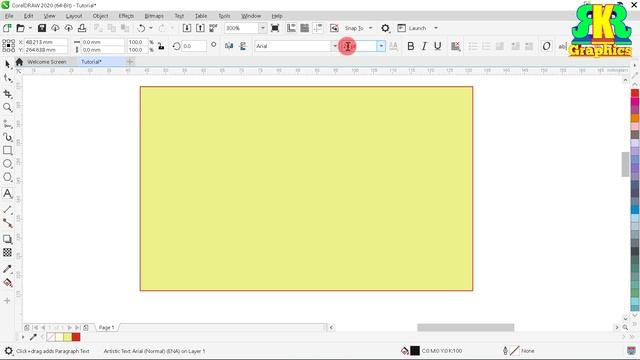Image resolution: width=640 pixels, height=360 pixels.
Task: Expand the Open recent arrow
Action: click(30, 28)
